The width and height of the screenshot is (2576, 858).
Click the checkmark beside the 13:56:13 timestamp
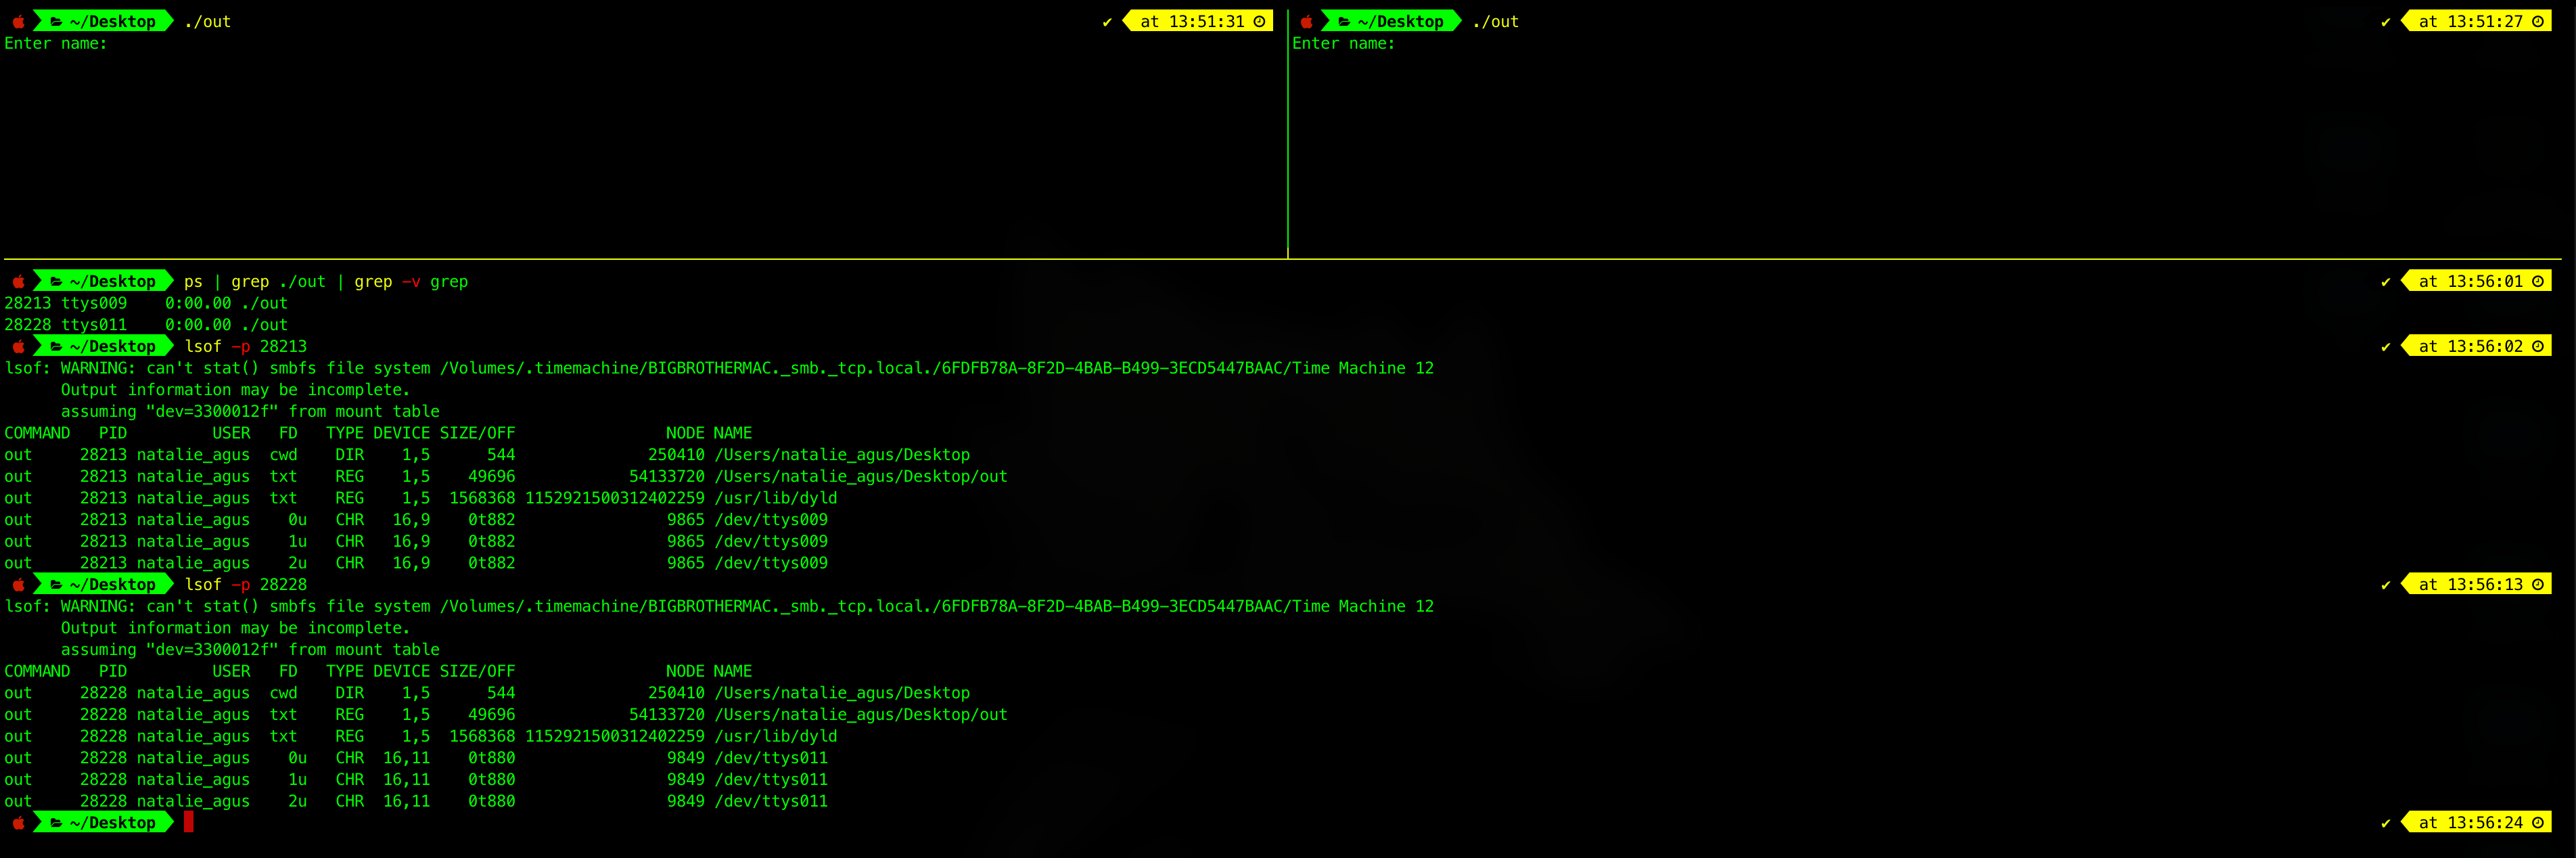2386,585
